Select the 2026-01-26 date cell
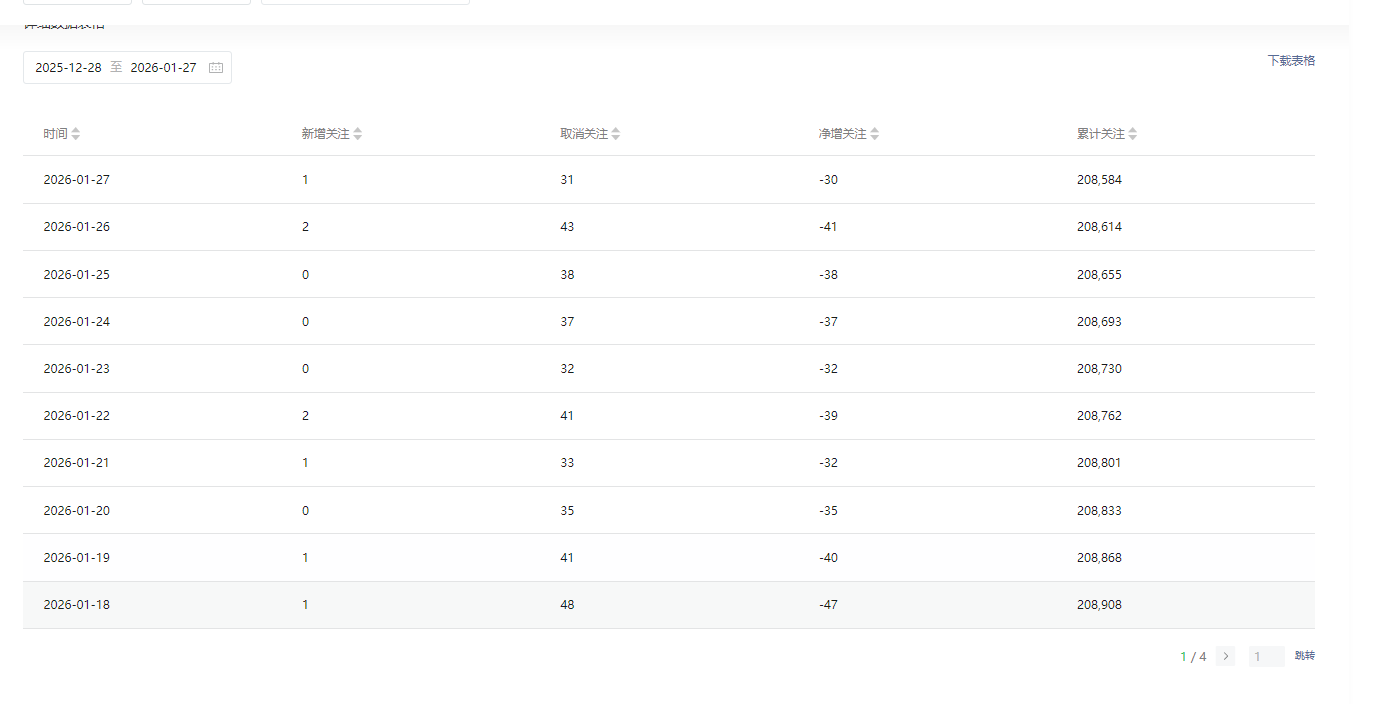The height and width of the screenshot is (704, 1389). click(x=77, y=227)
